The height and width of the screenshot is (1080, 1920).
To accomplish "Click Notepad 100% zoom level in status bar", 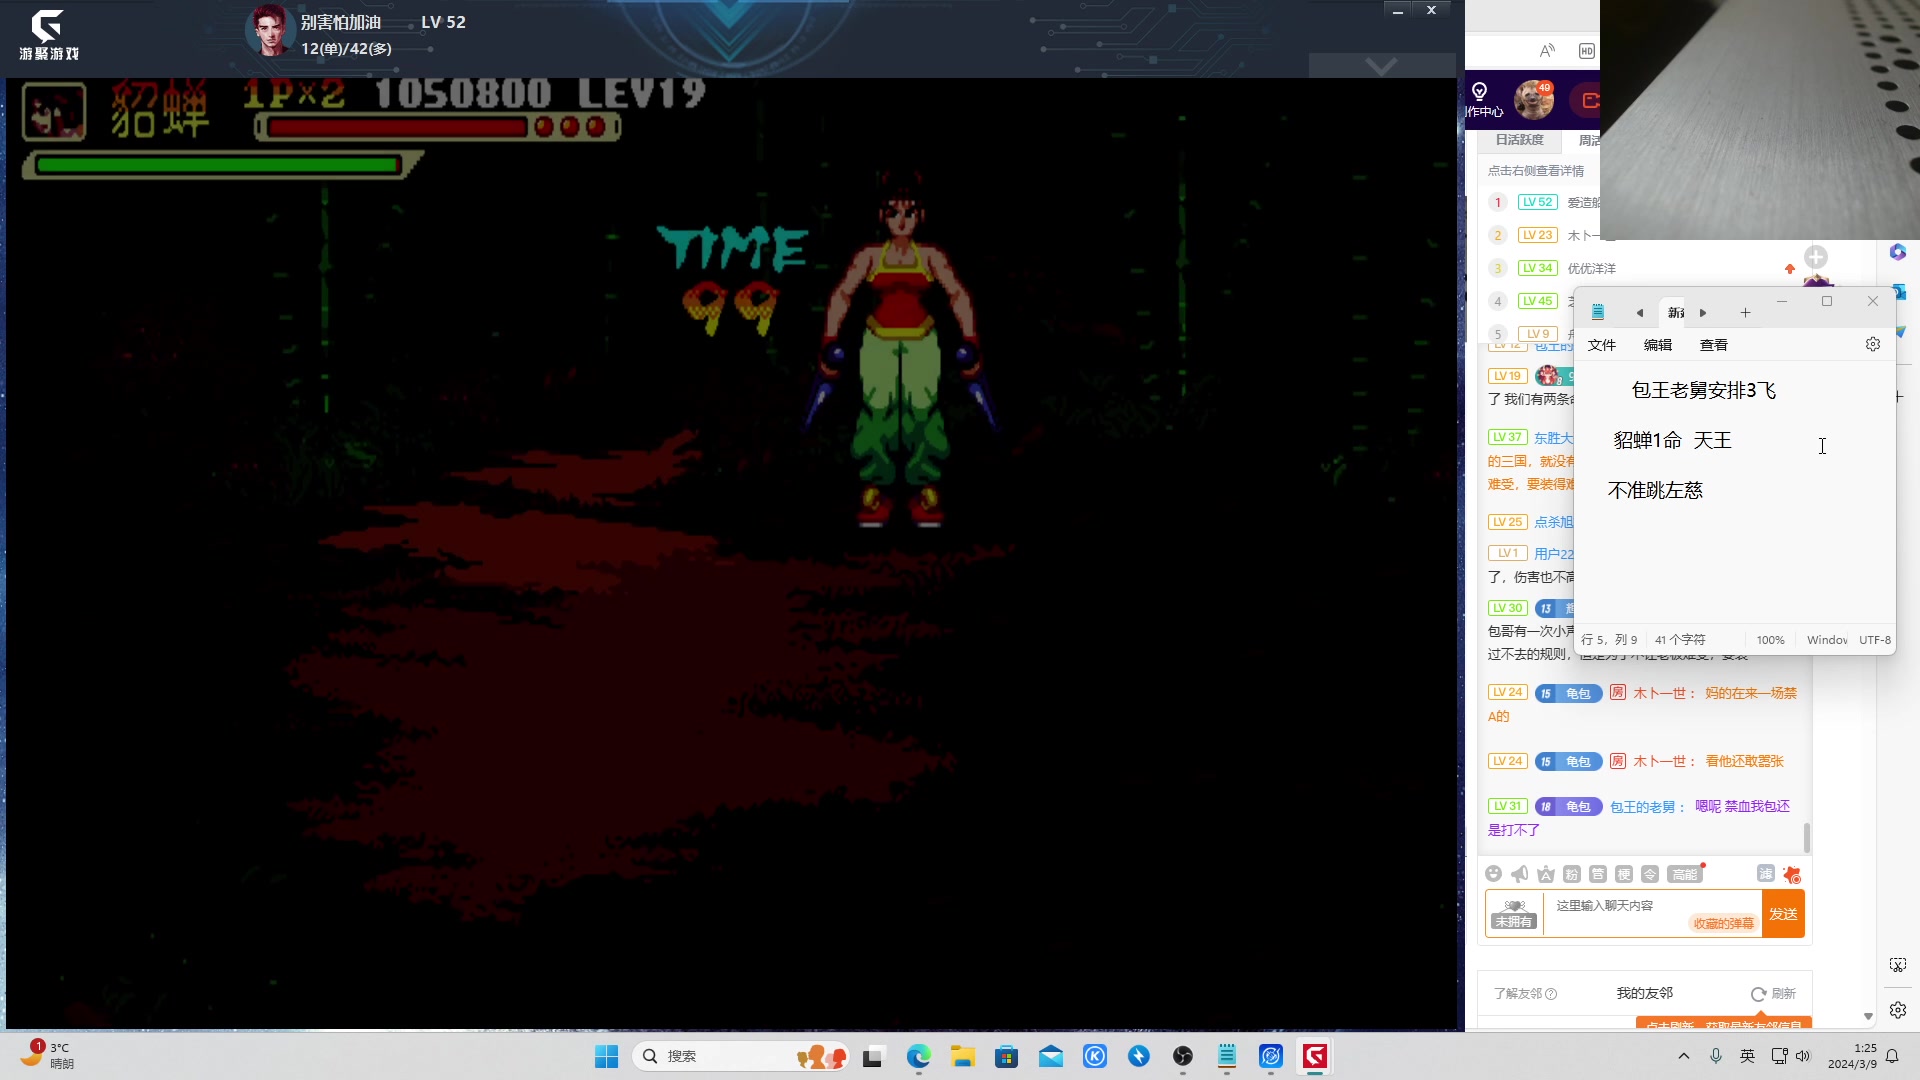I will (1770, 640).
